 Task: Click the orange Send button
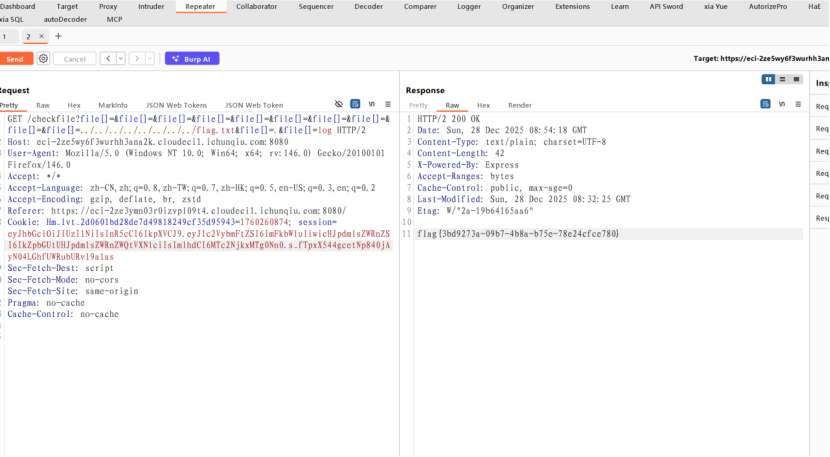point(15,59)
